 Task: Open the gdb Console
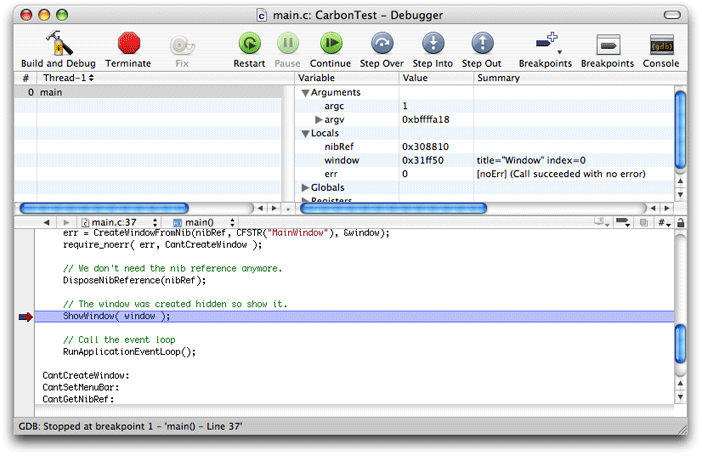[x=660, y=43]
